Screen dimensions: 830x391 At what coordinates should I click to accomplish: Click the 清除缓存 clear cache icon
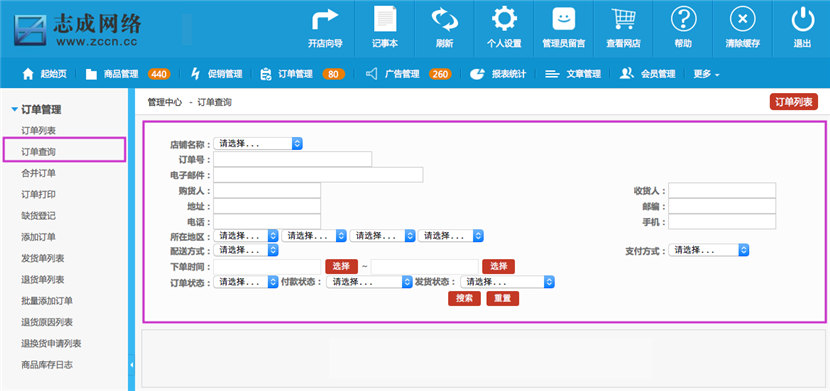pos(743,19)
